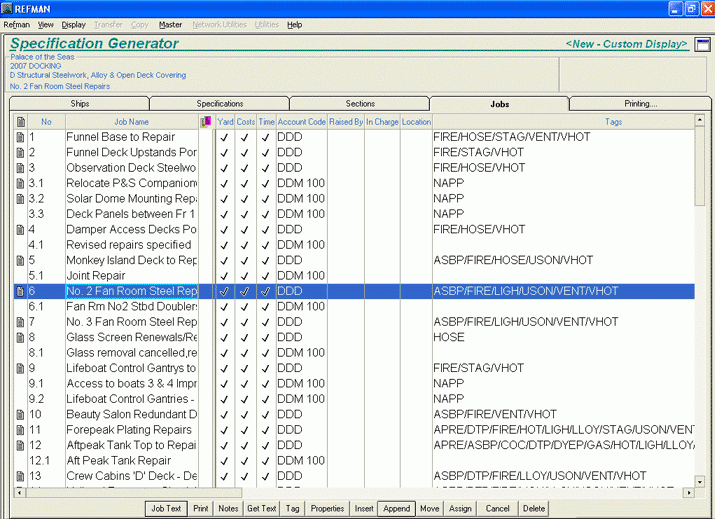Toggle Time checkmark for Forepeak Plating Repairs
This screenshot has width=715, height=519.
265,430
